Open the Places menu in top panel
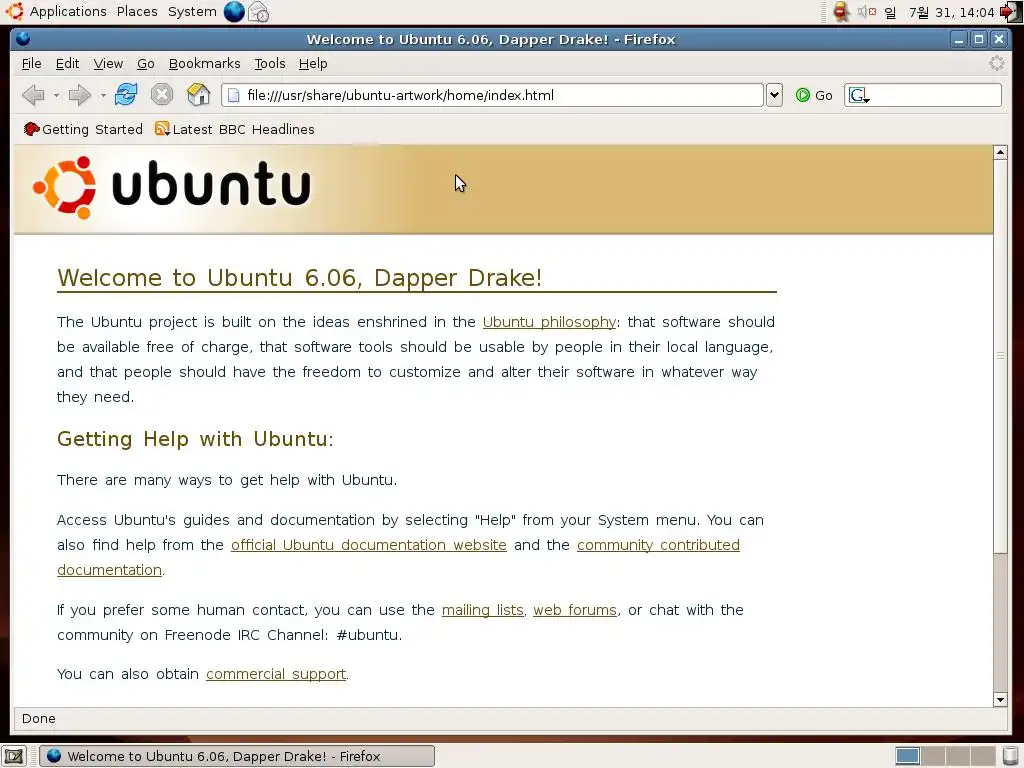Viewport: 1024px width, 768px height. click(137, 12)
